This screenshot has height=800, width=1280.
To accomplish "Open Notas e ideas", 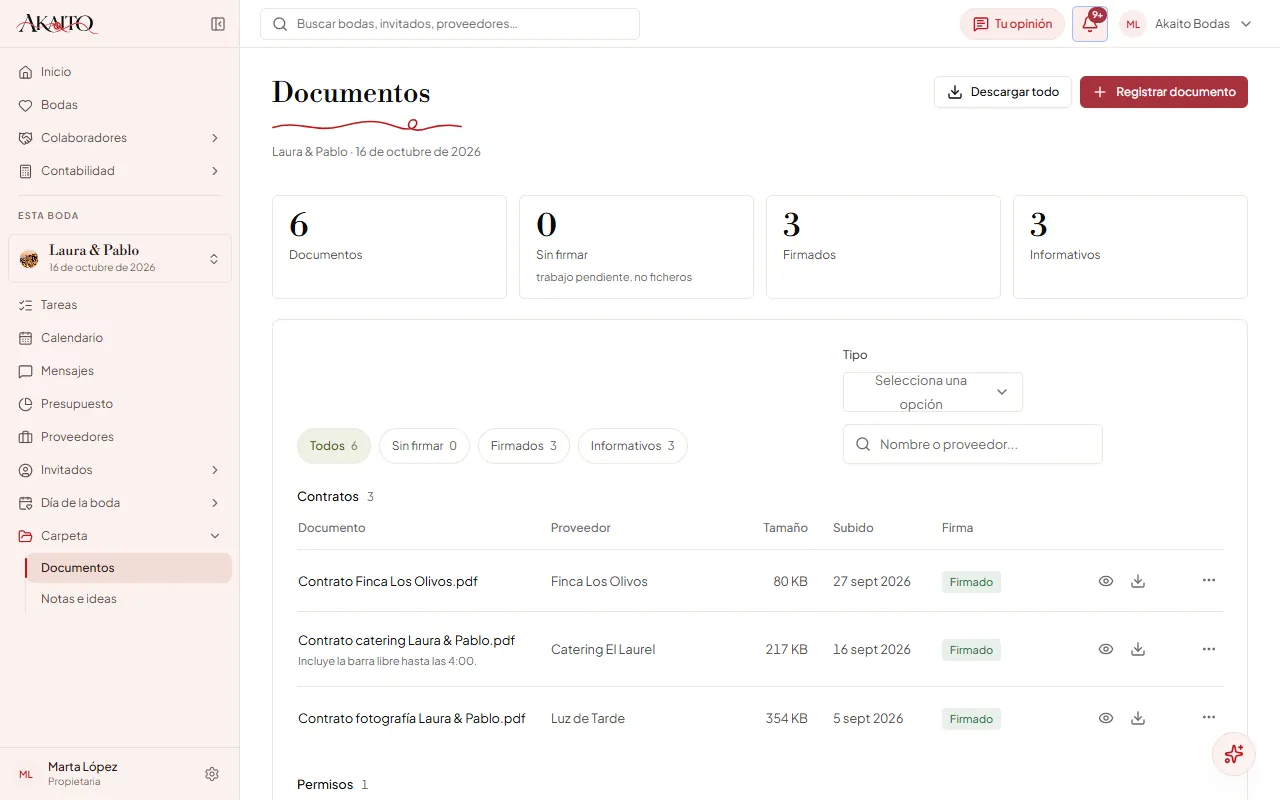I will pyautogui.click(x=129, y=599).
